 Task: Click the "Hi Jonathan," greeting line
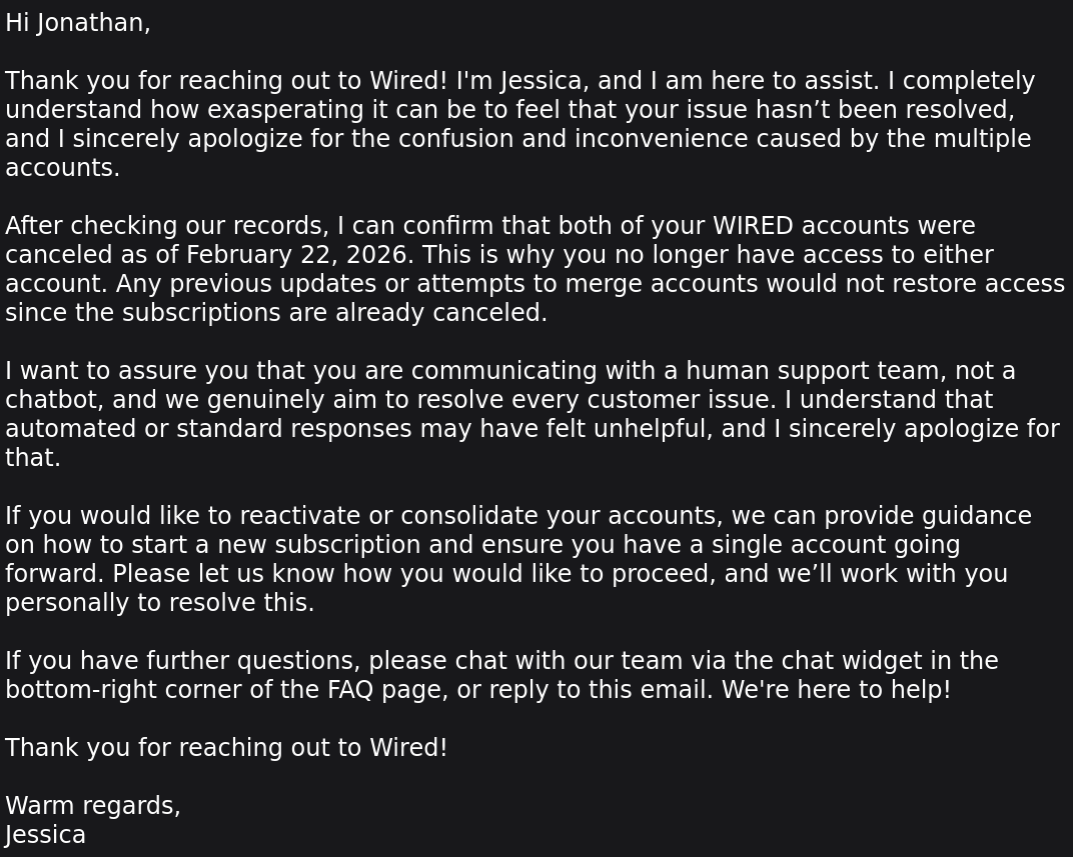point(78,23)
